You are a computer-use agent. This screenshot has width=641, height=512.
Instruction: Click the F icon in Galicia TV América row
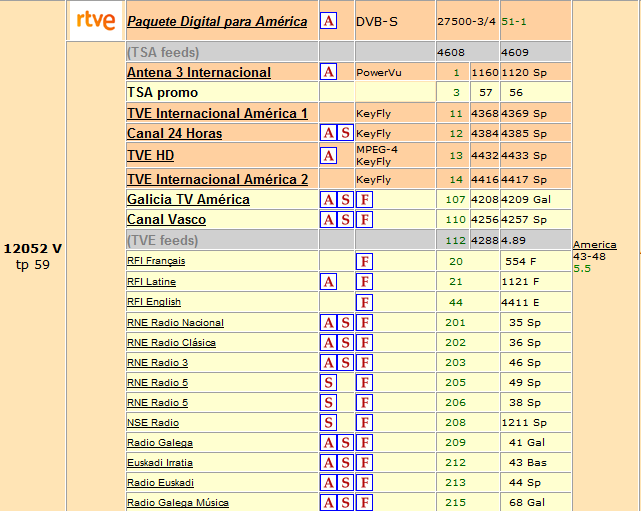[364, 200]
